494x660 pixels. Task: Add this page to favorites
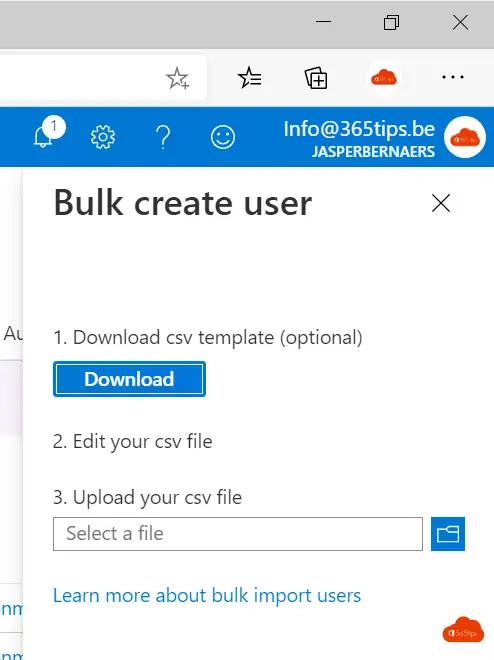point(177,78)
